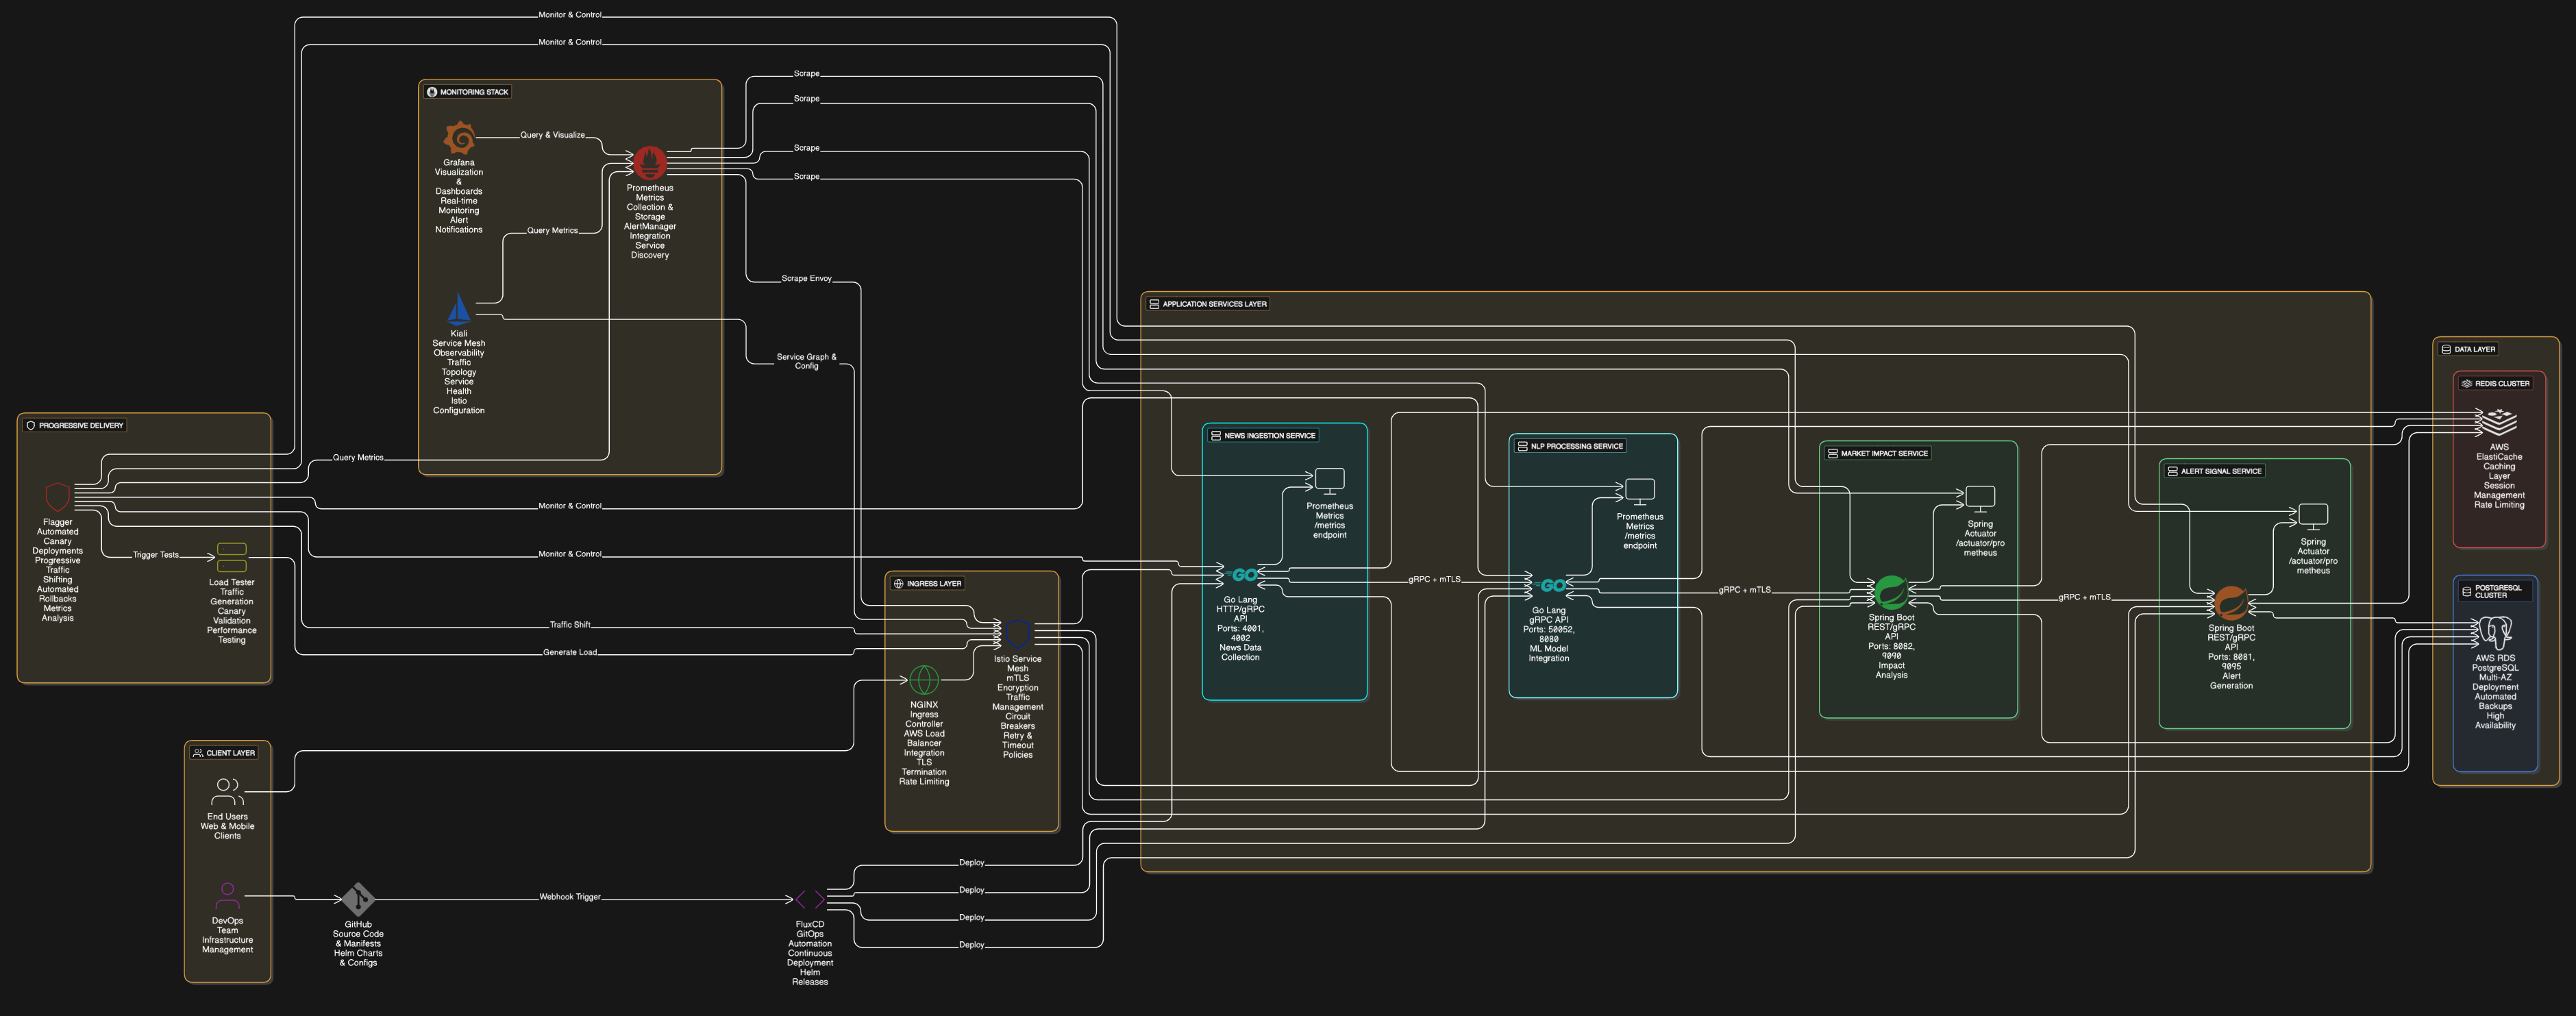Viewport: 2576px width, 1016px height.
Task: Select the NEWS INGESTION SERVICE header
Action: coord(1268,435)
